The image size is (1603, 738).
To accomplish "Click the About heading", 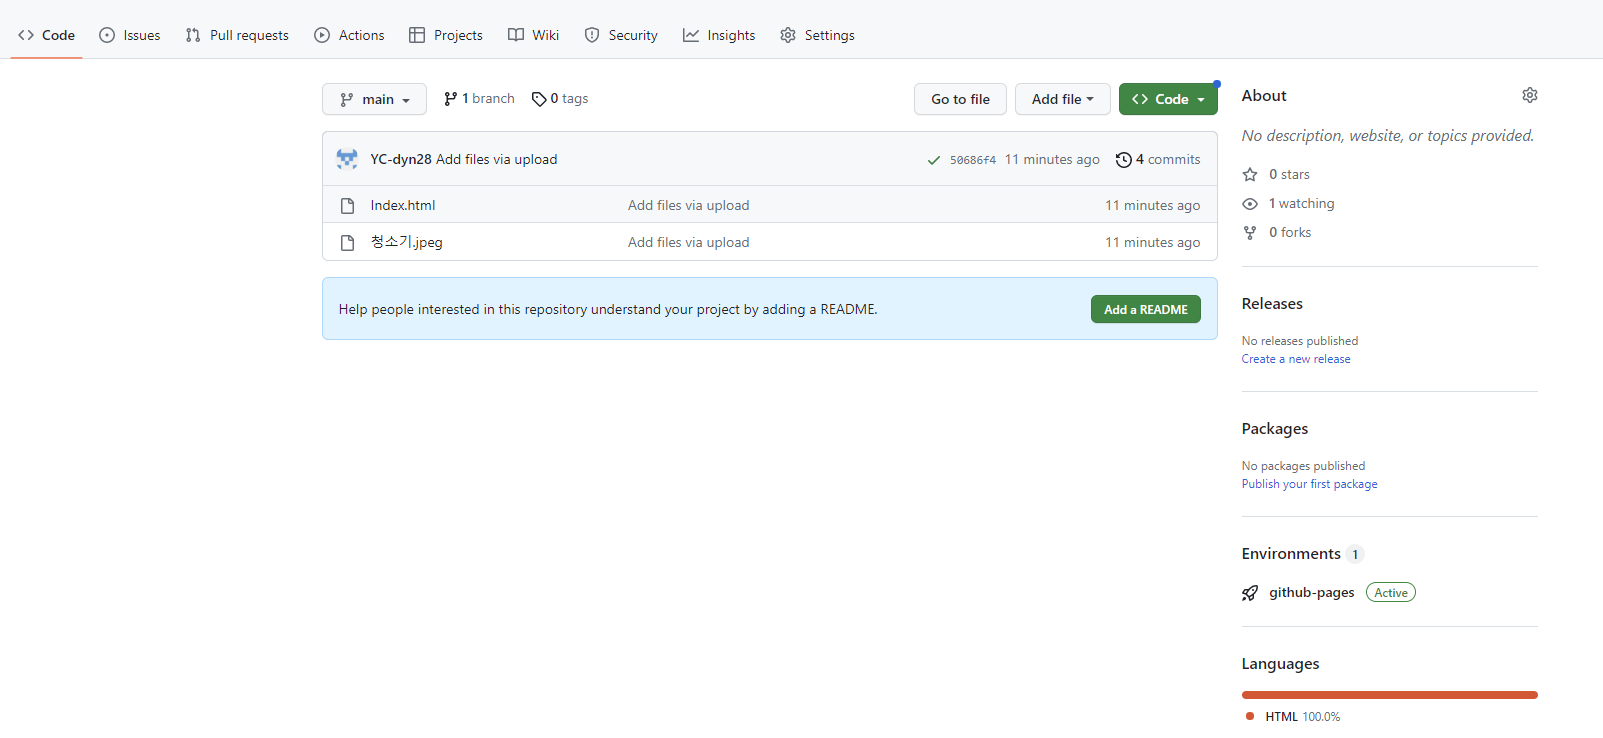I will click(x=1264, y=96).
